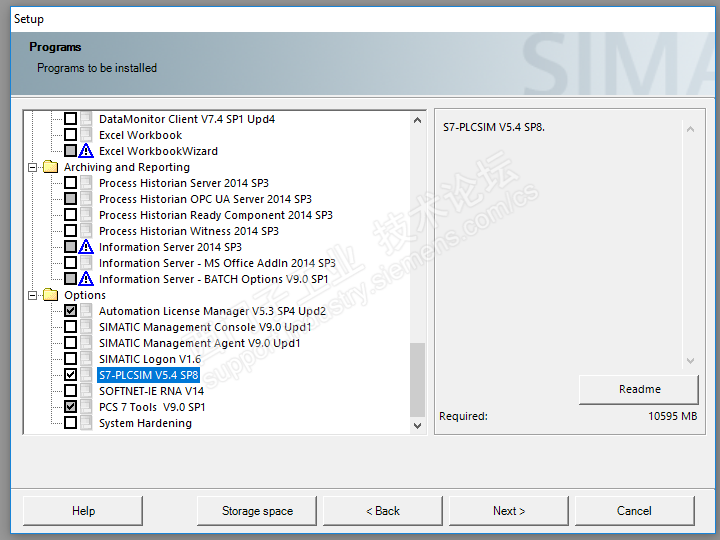This screenshot has width=720, height=540.
Task: Click document icon next to System Hardening
Action: pos(86,423)
